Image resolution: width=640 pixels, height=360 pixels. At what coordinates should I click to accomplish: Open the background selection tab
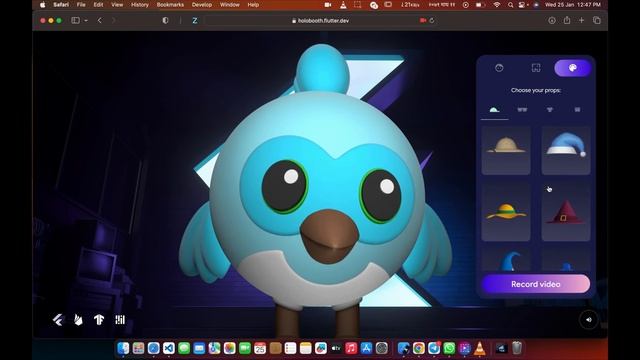(x=536, y=68)
